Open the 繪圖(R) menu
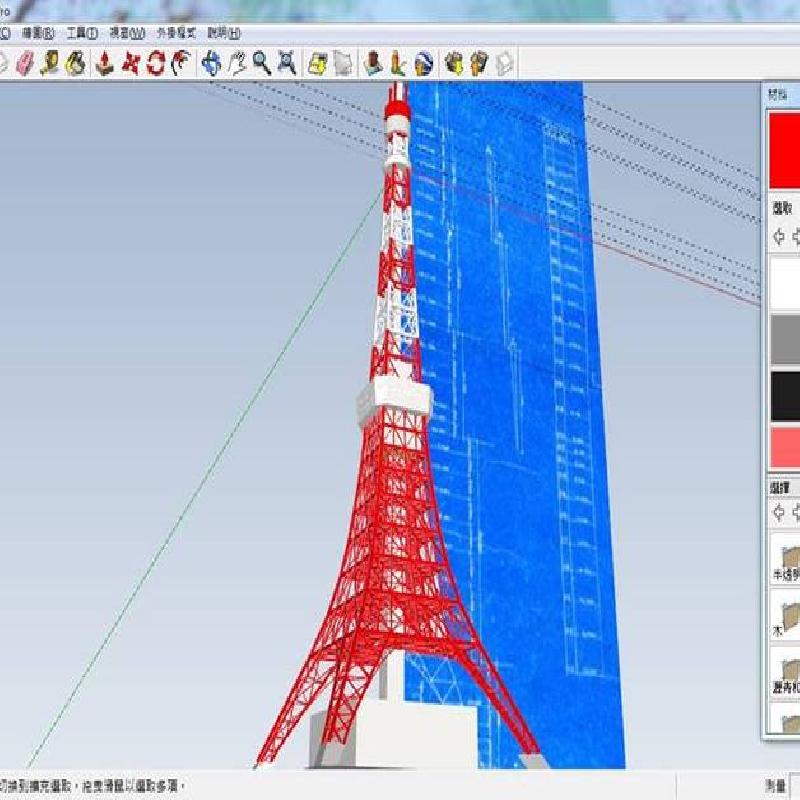Image resolution: width=800 pixels, height=800 pixels. tap(38, 32)
